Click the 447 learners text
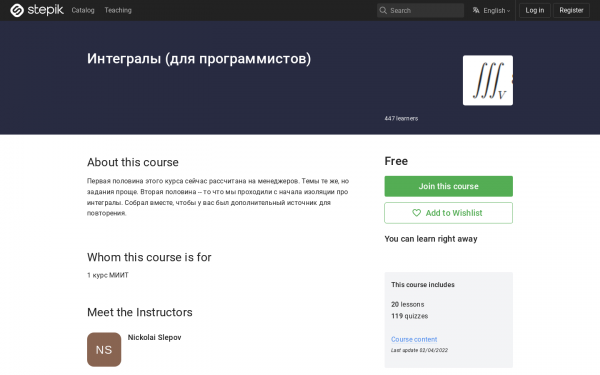 point(401,119)
